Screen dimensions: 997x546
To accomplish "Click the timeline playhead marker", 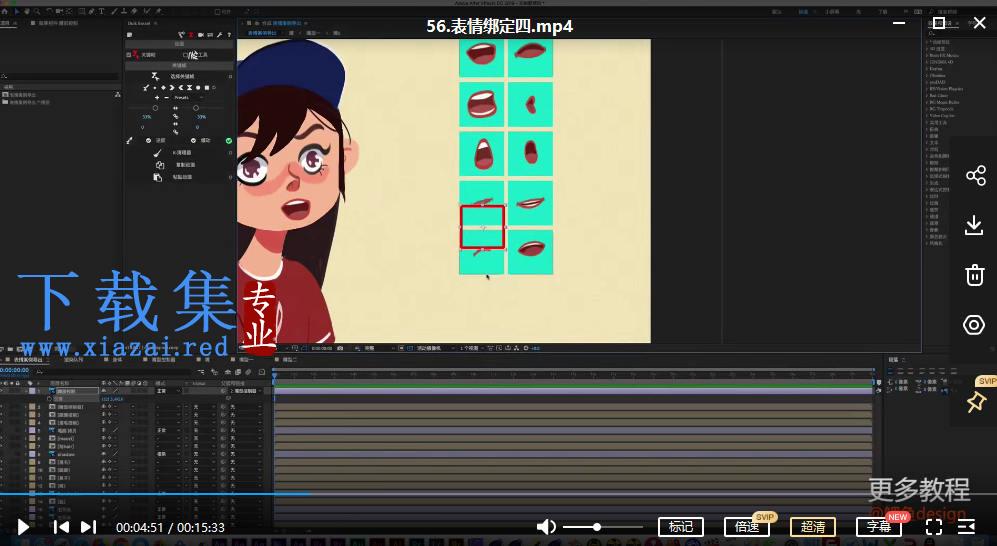I will [275, 376].
